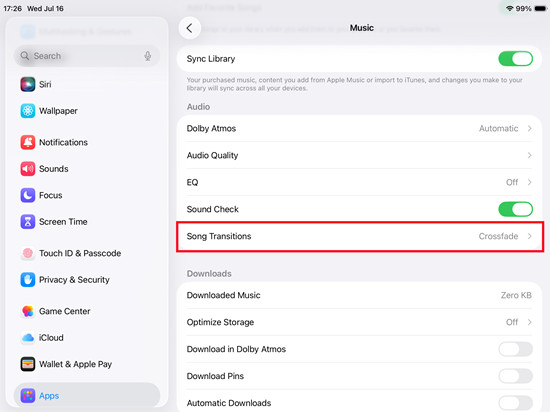Screen dimensions: 550x412
Task: Open Wallet & Apple Pay settings
Action: (x=87, y=364)
